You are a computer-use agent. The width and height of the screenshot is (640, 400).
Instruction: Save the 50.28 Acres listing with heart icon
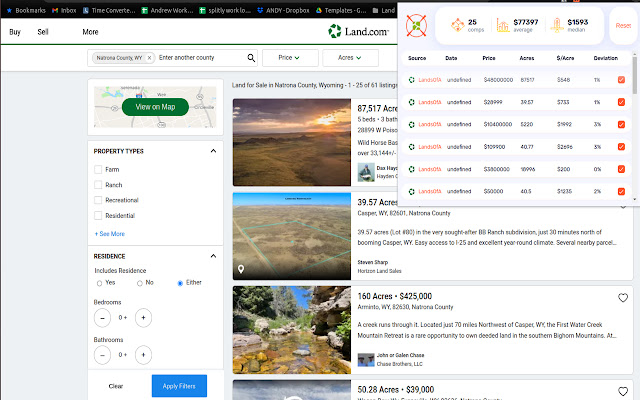click(623, 389)
